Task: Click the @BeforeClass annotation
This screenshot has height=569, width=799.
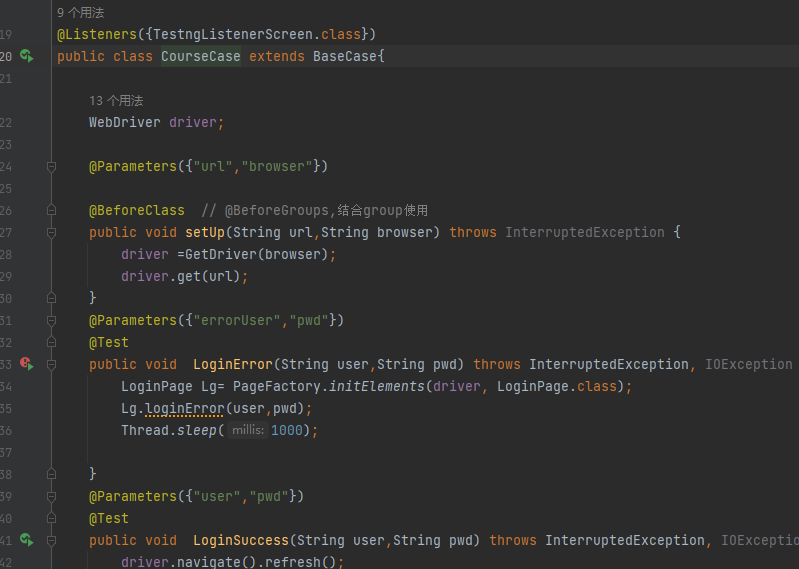Action: (x=137, y=210)
